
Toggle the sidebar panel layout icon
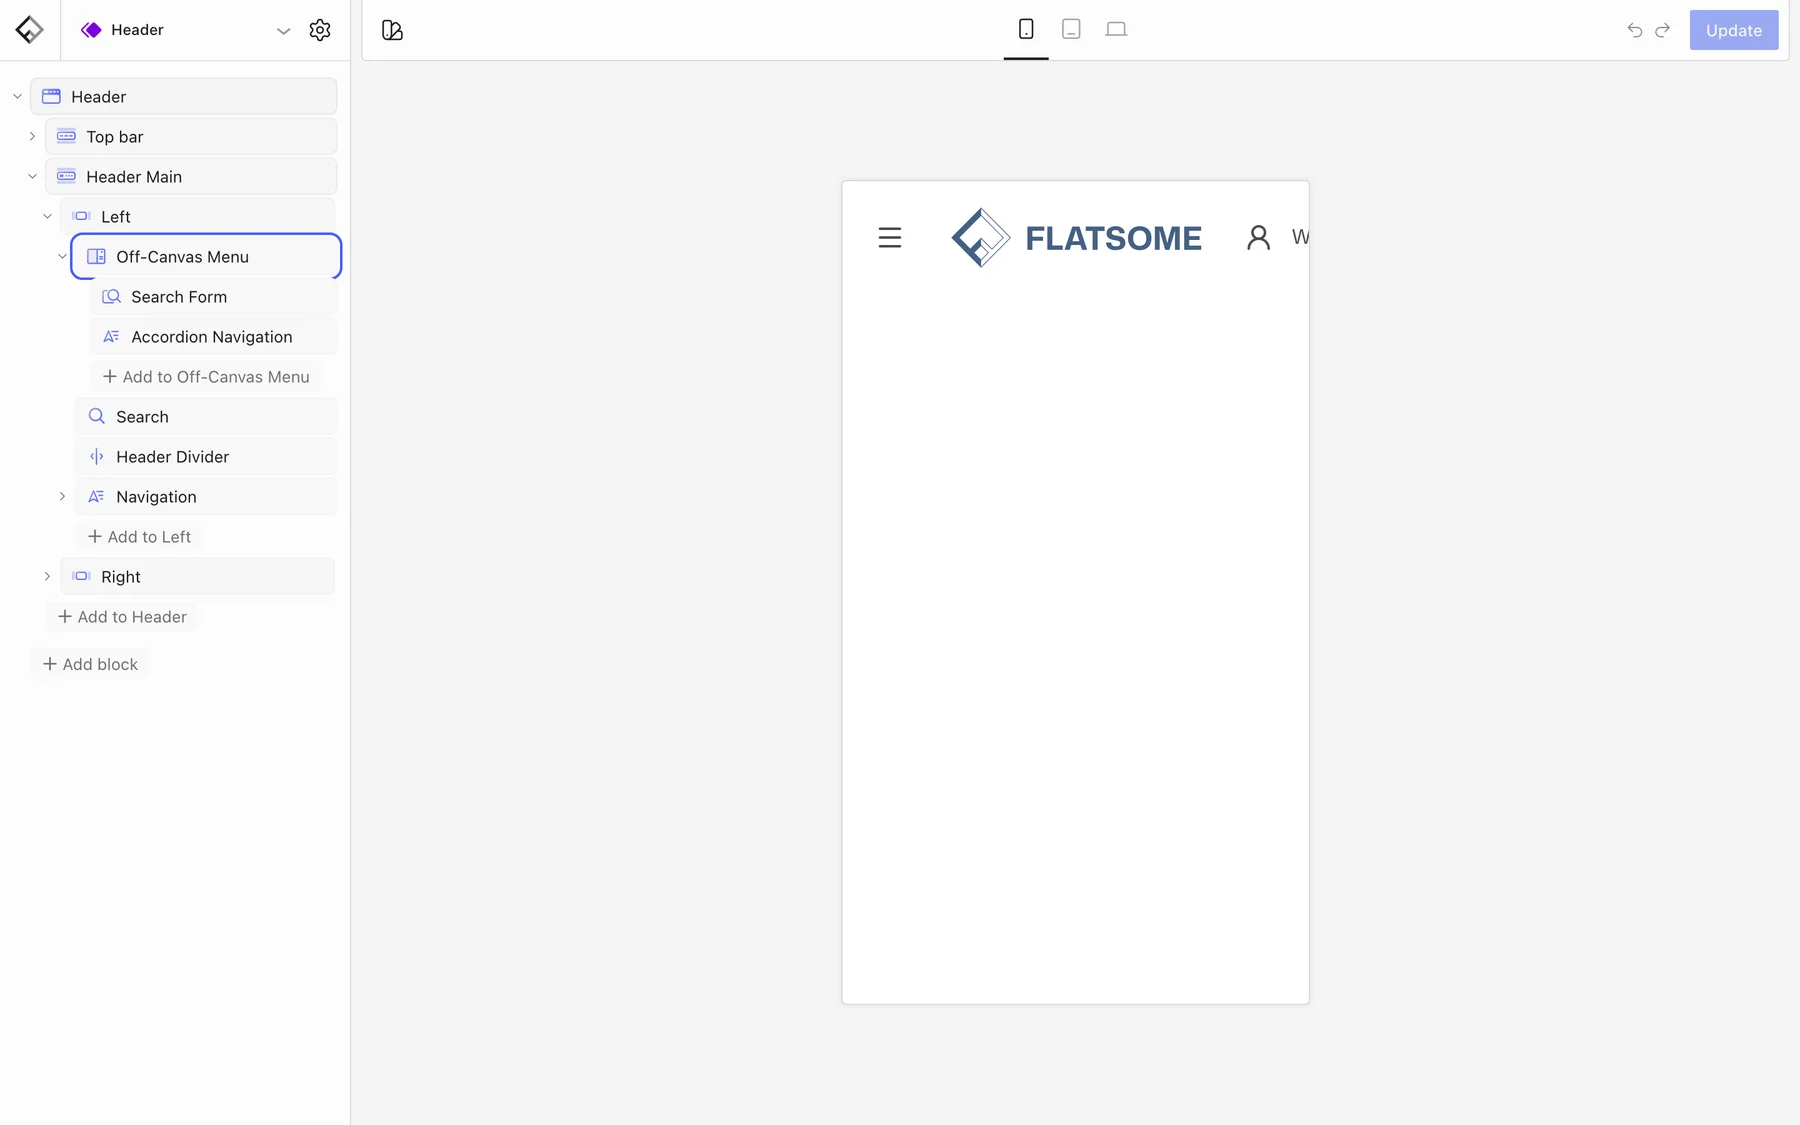coord(392,30)
